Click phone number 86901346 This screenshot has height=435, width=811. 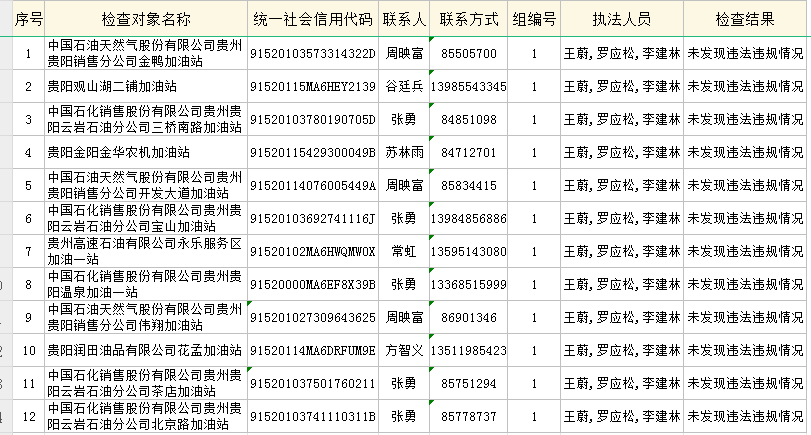tap(469, 318)
